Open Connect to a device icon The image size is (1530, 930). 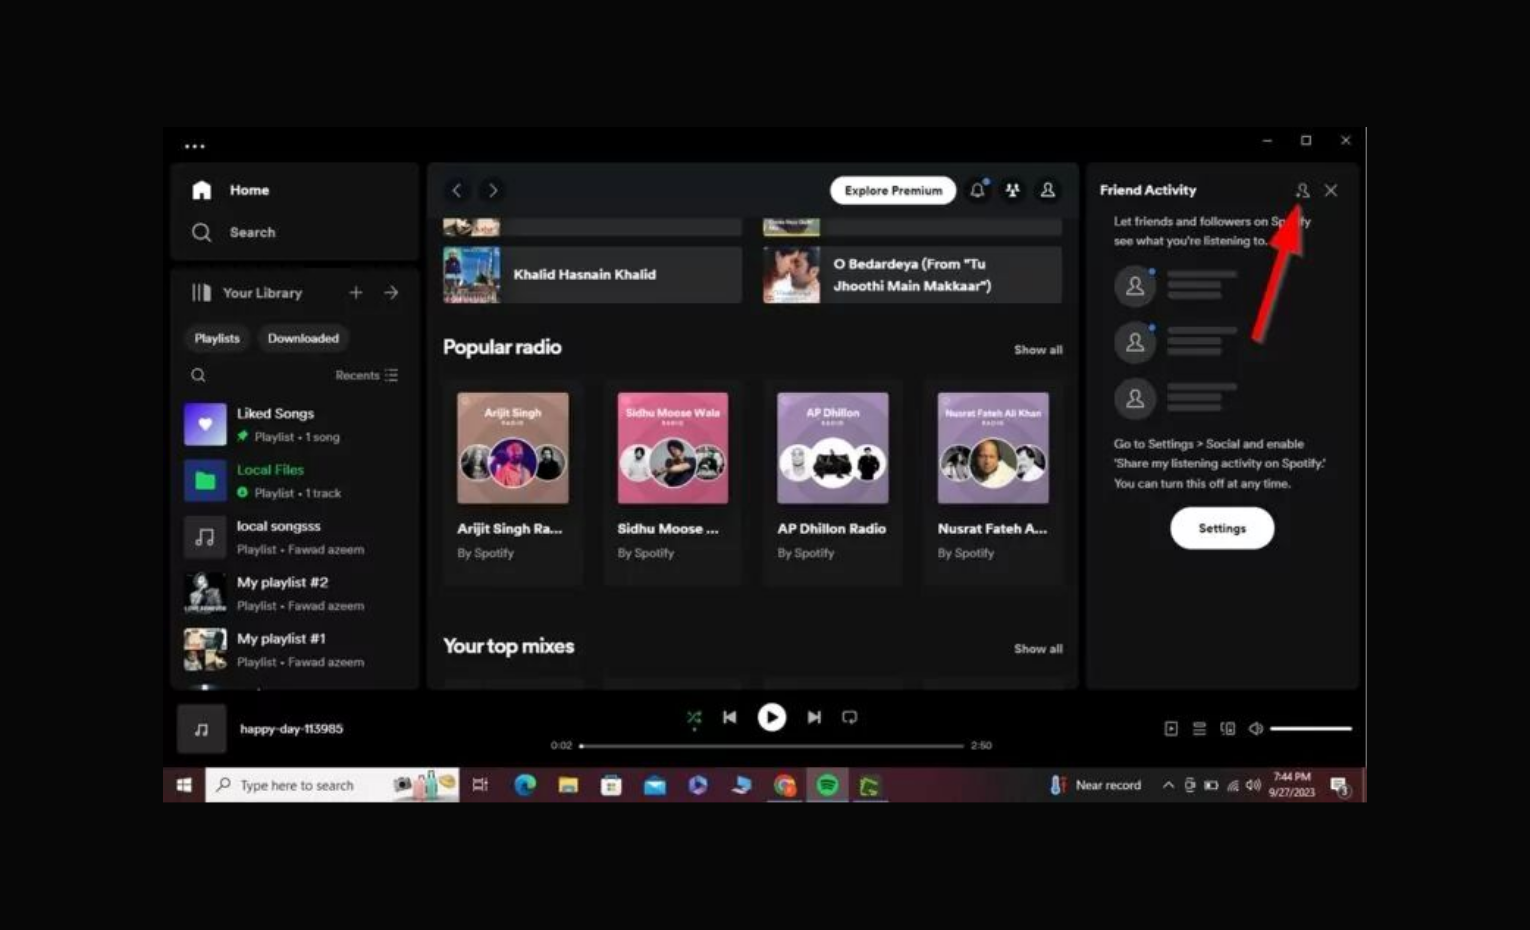tap(1227, 729)
